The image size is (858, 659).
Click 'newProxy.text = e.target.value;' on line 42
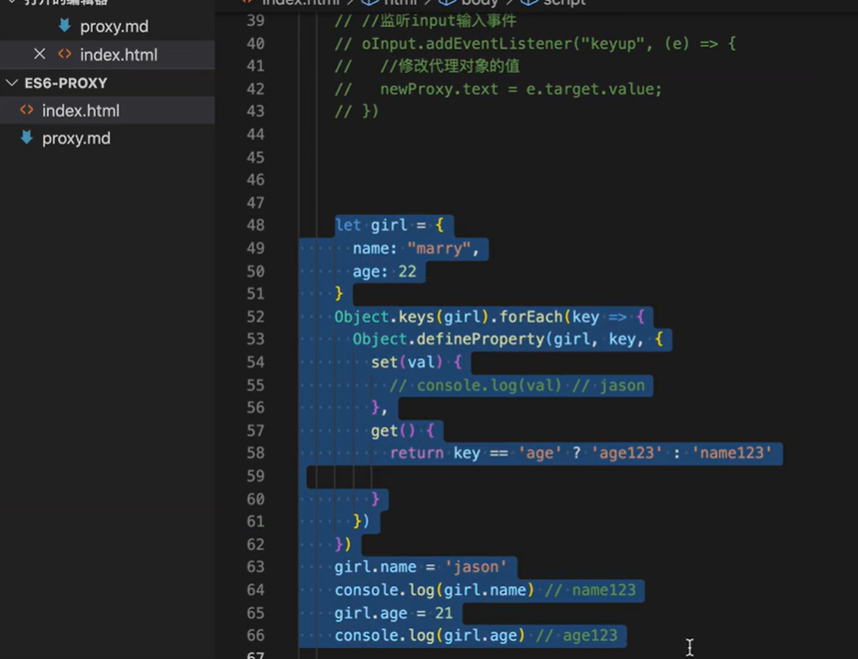521,89
